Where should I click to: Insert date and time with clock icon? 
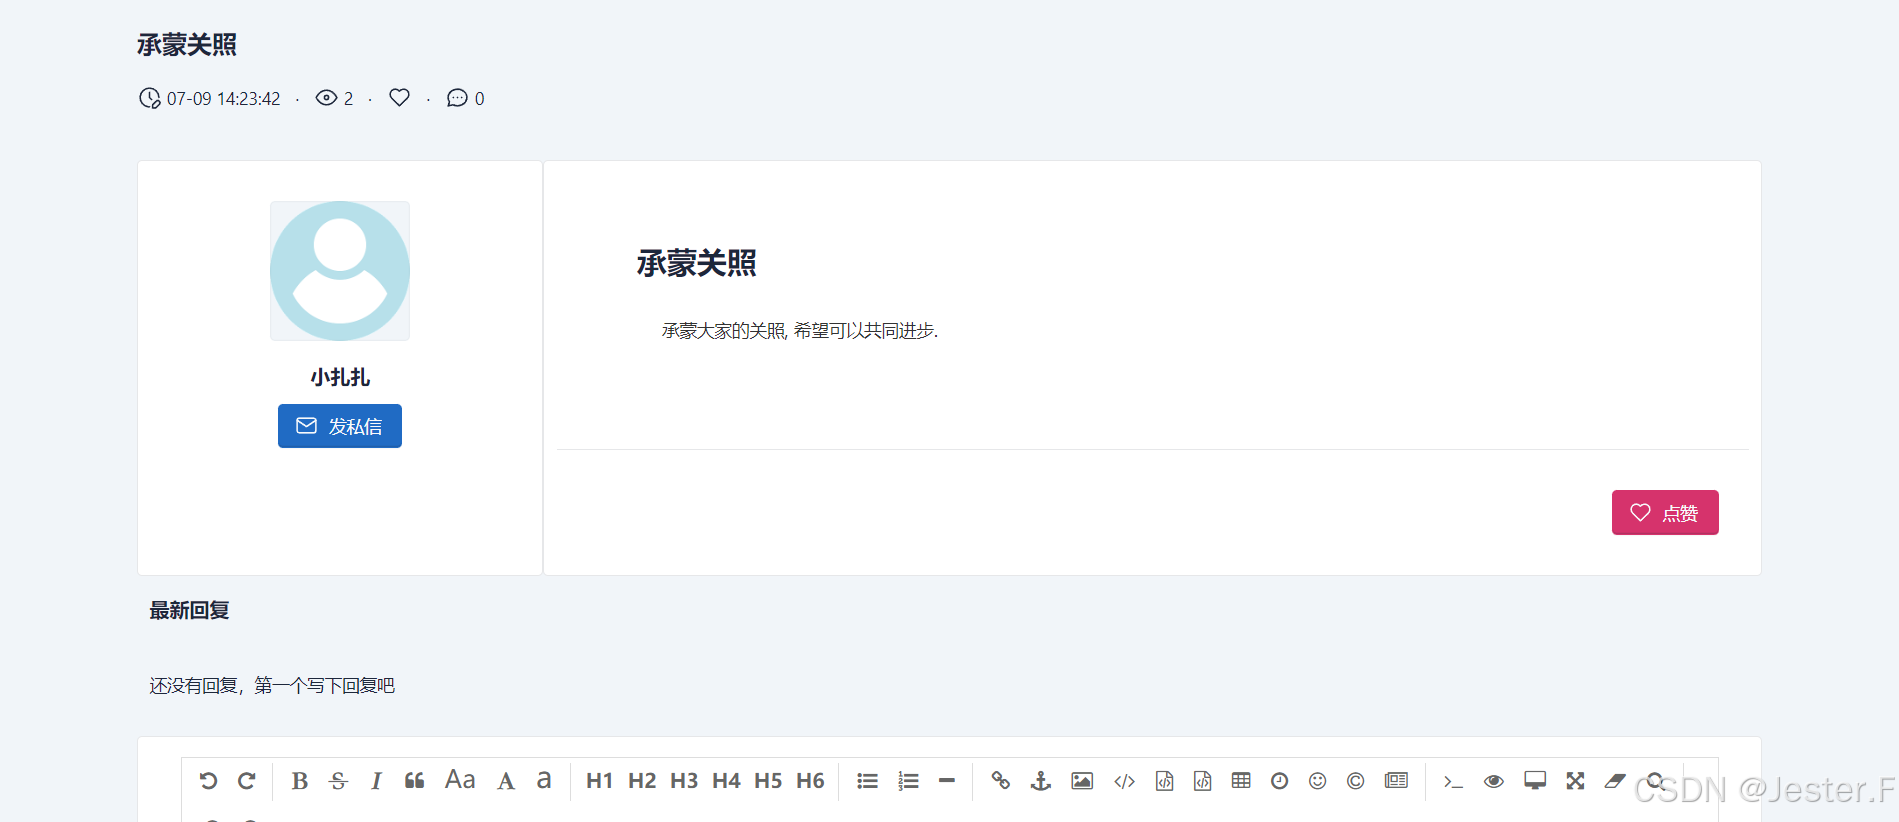click(x=1279, y=781)
